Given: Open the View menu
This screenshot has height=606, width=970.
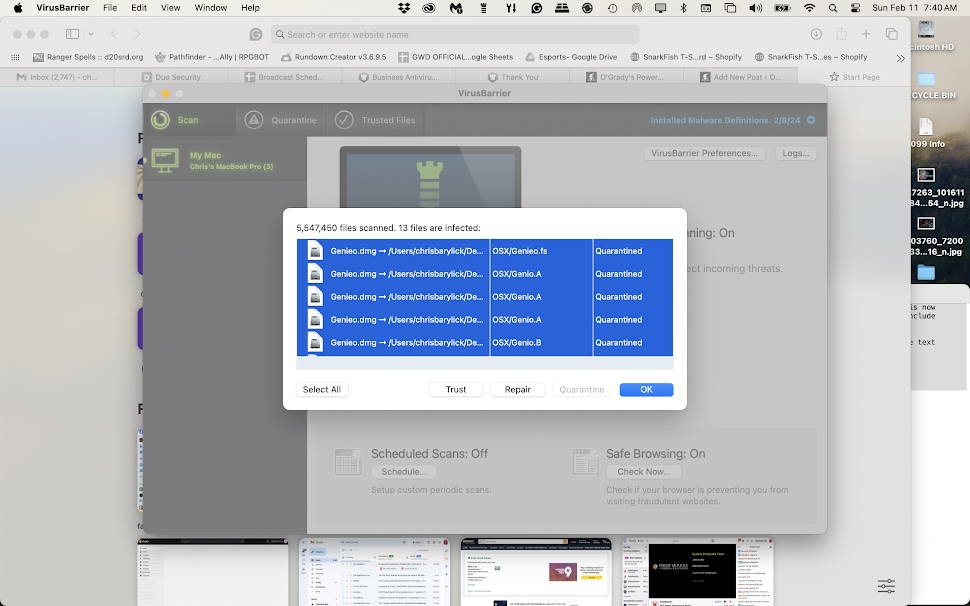Looking at the screenshot, I should pos(170,8).
